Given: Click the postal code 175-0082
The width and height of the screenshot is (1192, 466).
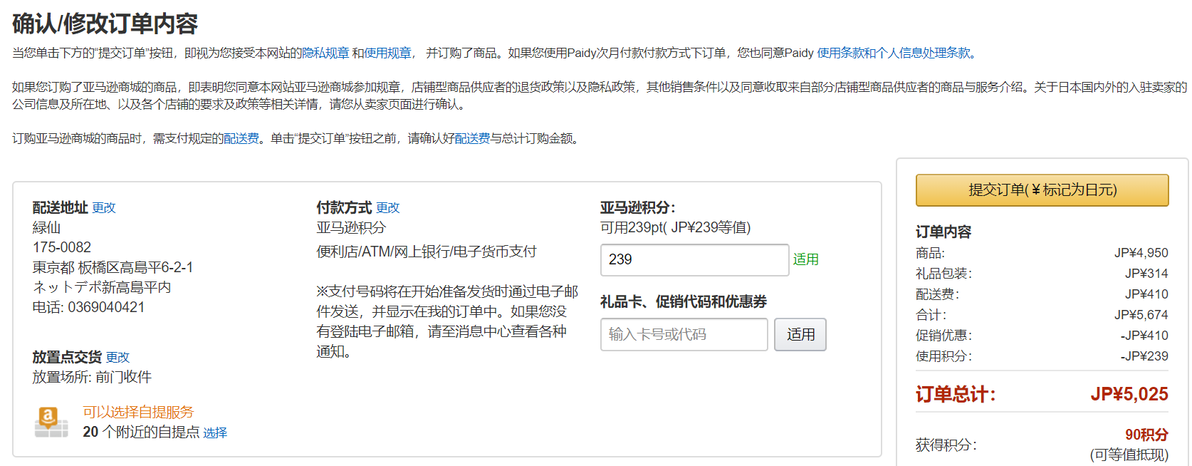Looking at the screenshot, I should point(62,247).
